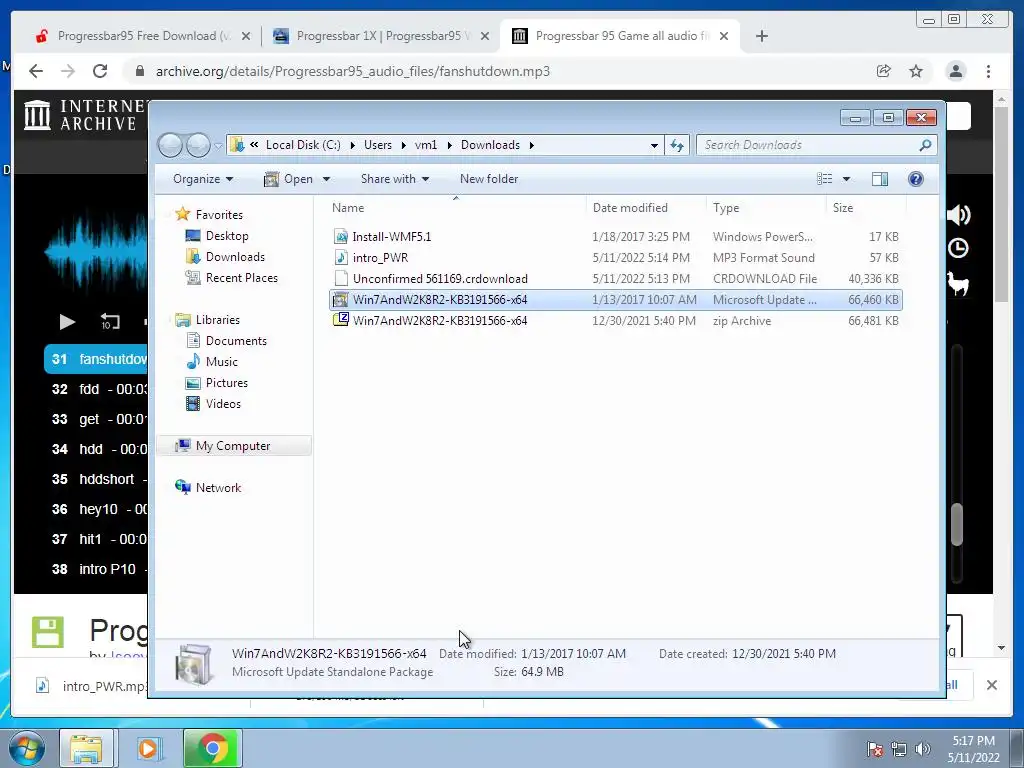This screenshot has height=768, width=1024.
Task: Reload the archive.org page
Action: click(x=100, y=71)
